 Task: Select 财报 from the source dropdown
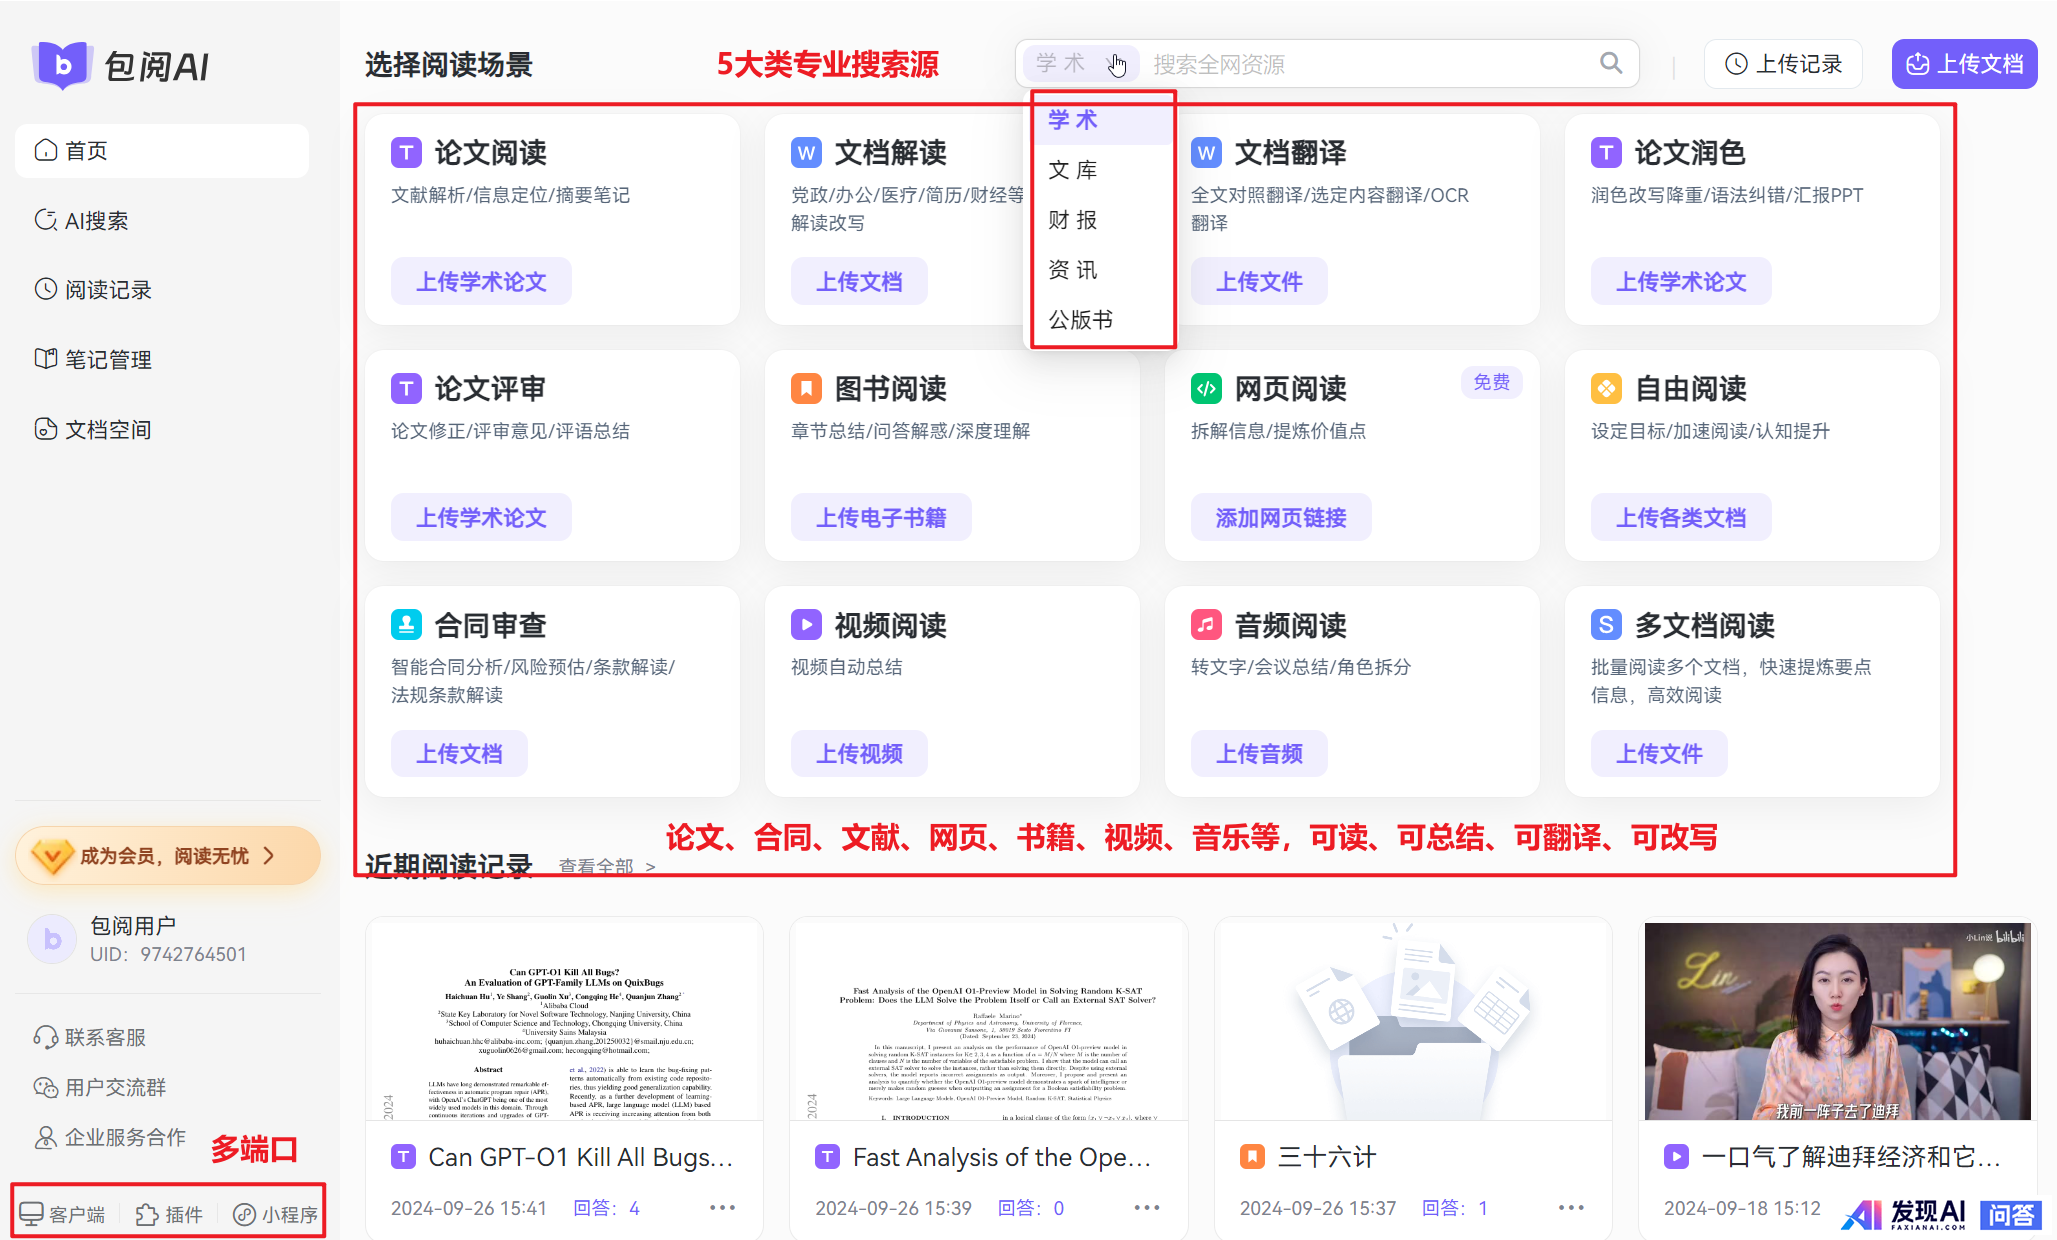(1072, 220)
